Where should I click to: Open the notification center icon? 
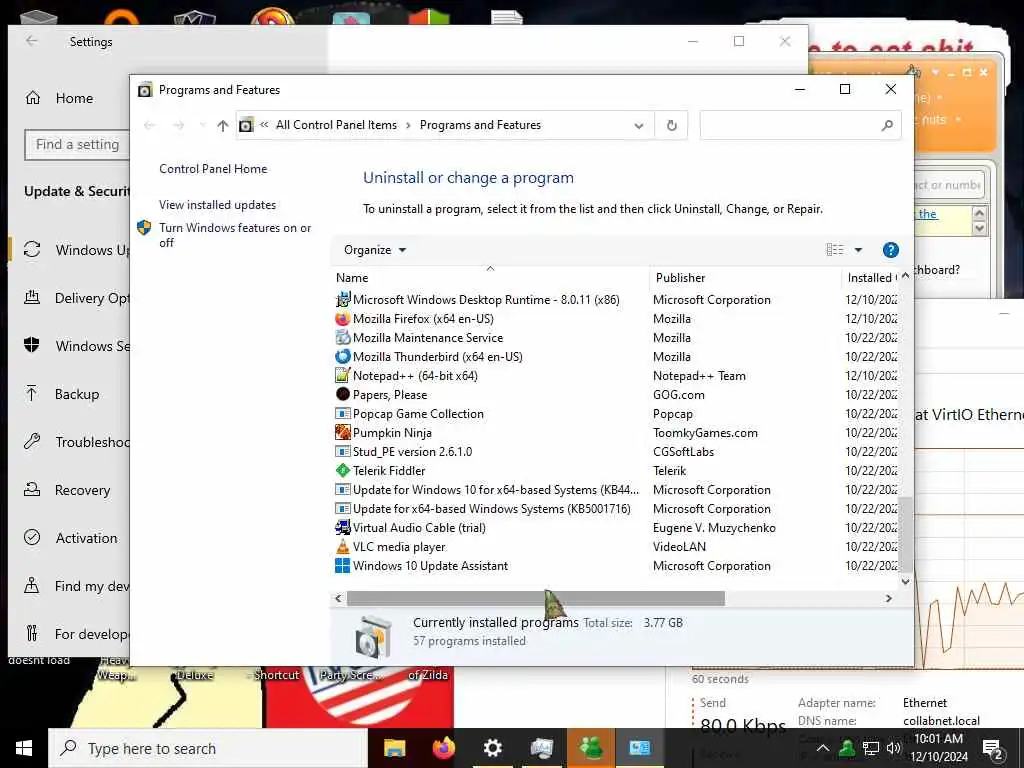tap(993, 748)
